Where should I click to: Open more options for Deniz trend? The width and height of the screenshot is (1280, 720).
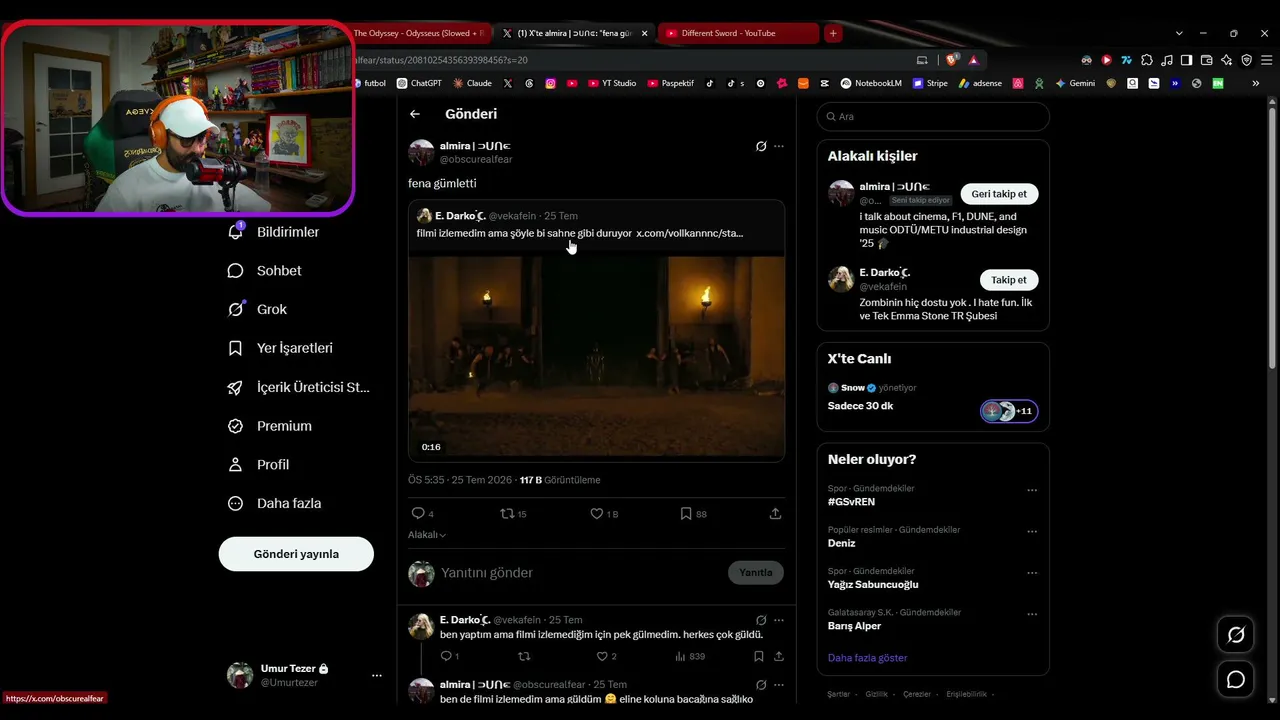(x=1032, y=531)
